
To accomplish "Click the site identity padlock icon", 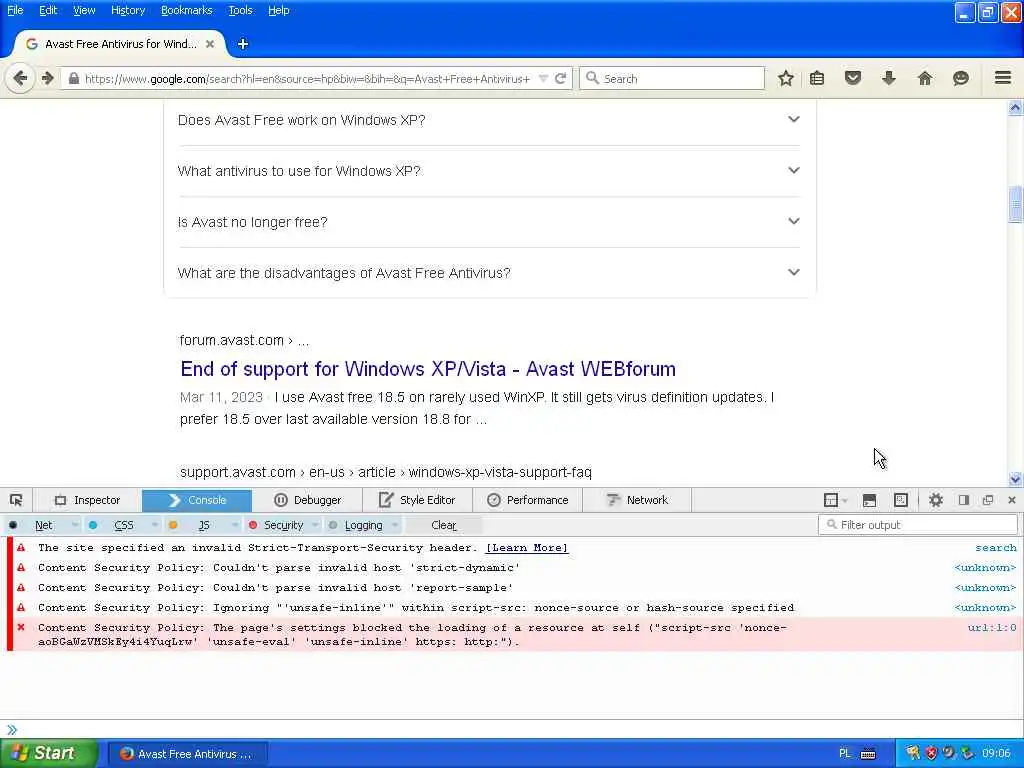I will click(74, 78).
